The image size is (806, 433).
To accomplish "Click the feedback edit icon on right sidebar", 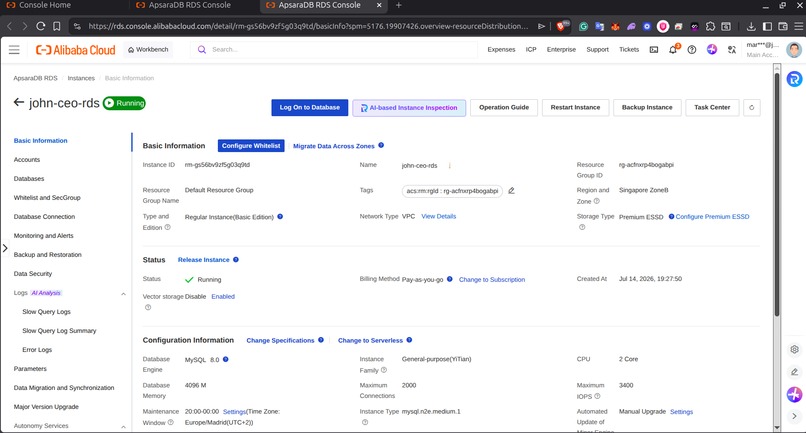I will (794, 372).
